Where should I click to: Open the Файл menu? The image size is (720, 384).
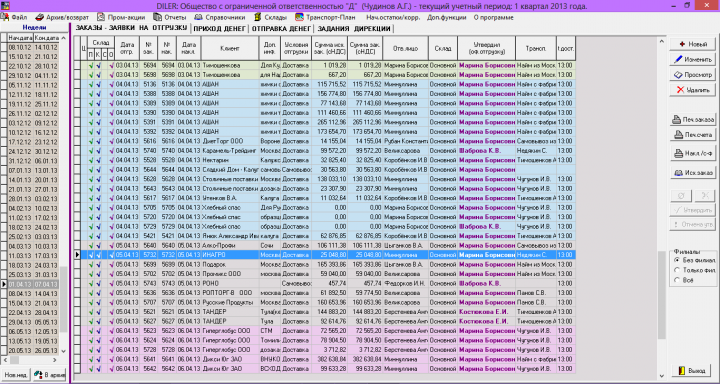click(15, 17)
